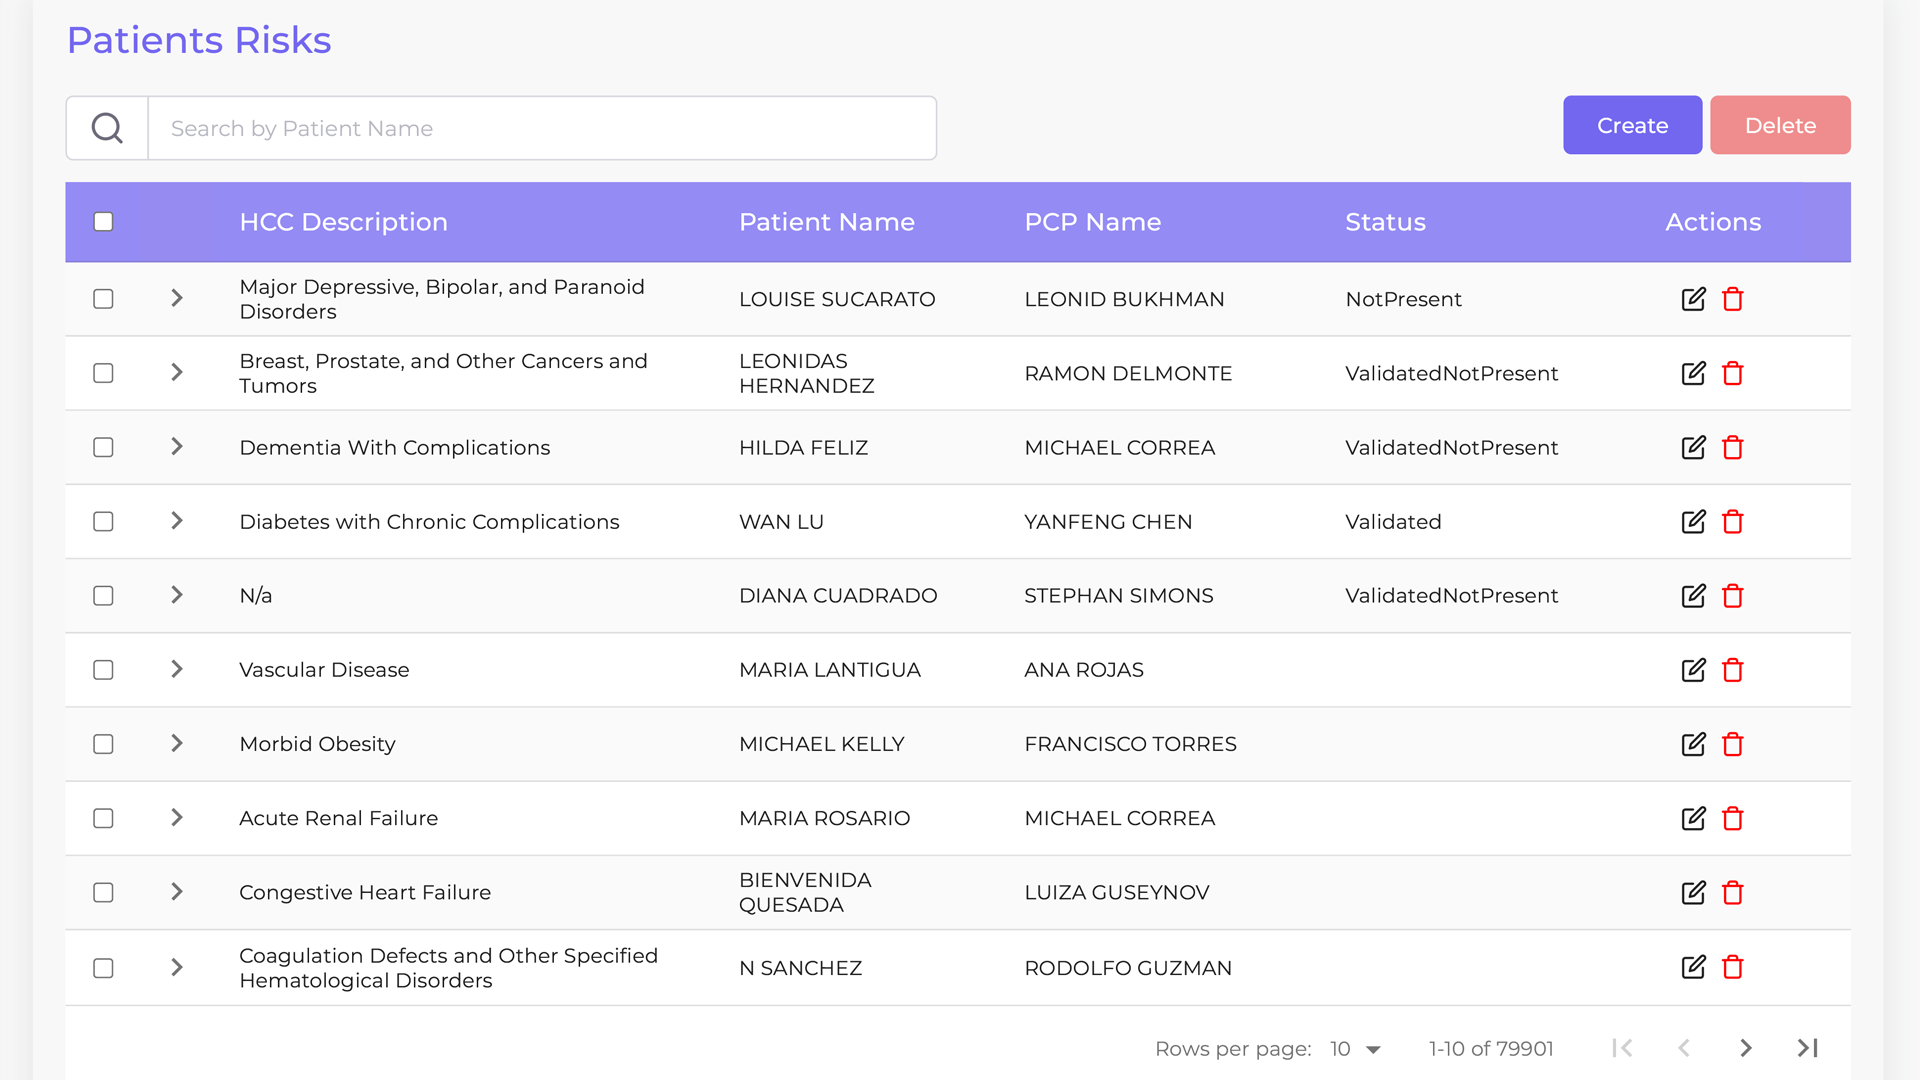The width and height of the screenshot is (1920, 1080).
Task: Toggle the select-all header checkbox
Action: [103, 222]
